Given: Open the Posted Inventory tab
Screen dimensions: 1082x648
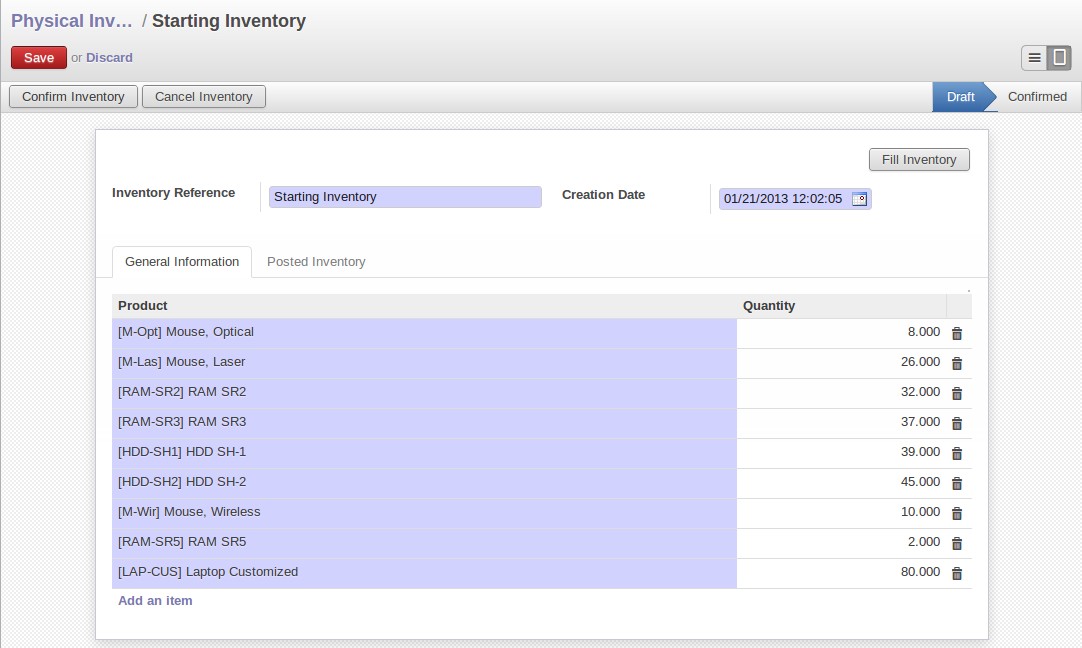Looking at the screenshot, I should click(x=316, y=262).
